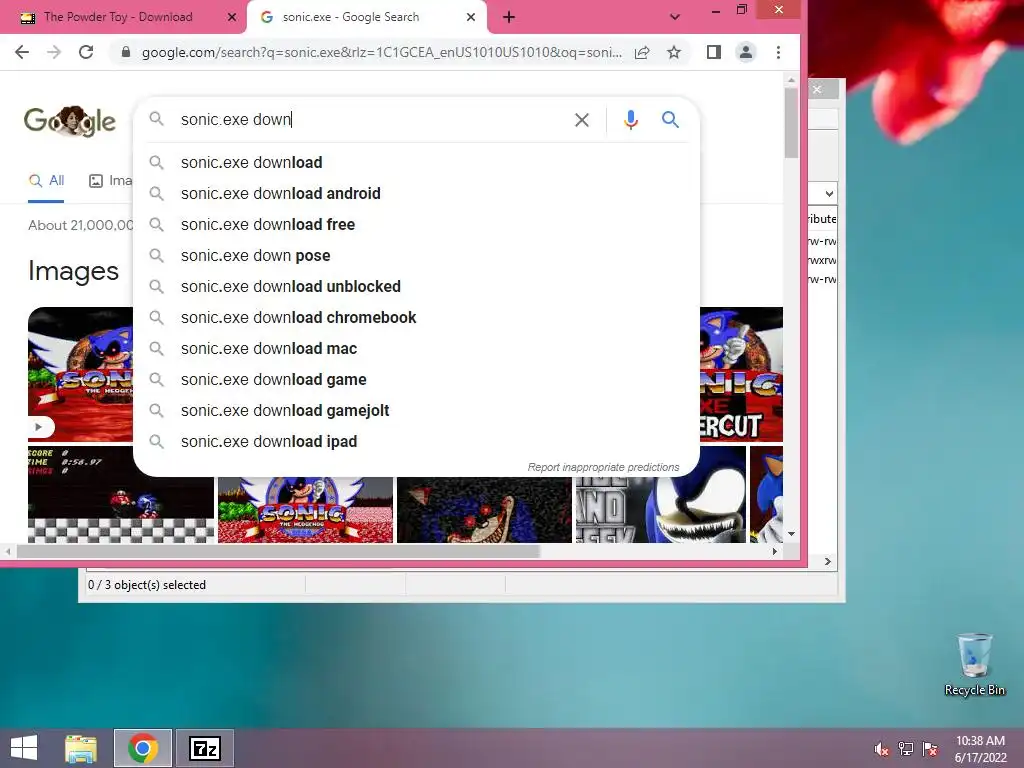
Task: Switch to The Powder Toy - Download tab
Action: [118, 17]
